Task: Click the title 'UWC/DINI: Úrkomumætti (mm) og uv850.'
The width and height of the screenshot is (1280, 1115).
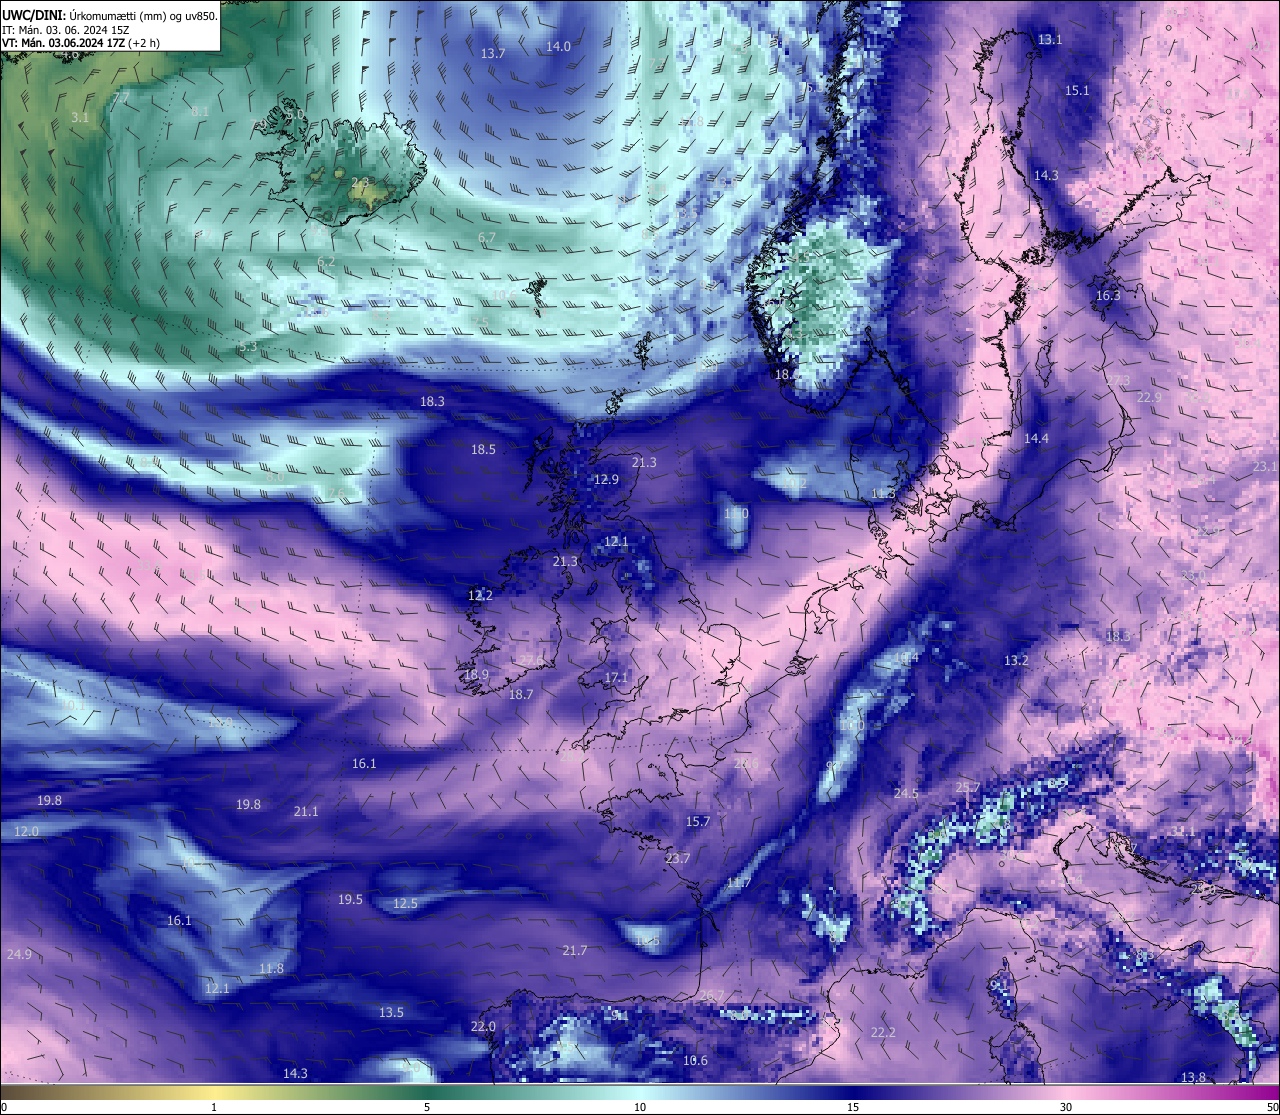Action: [110, 15]
